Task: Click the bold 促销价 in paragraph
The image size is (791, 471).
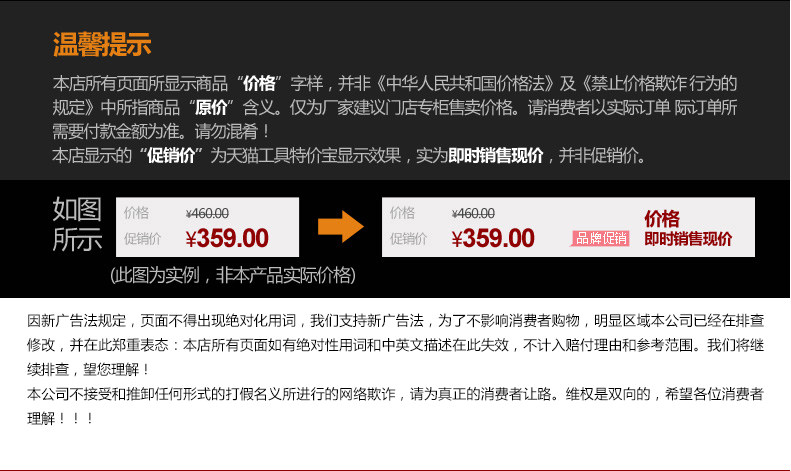Action: (x=171, y=155)
